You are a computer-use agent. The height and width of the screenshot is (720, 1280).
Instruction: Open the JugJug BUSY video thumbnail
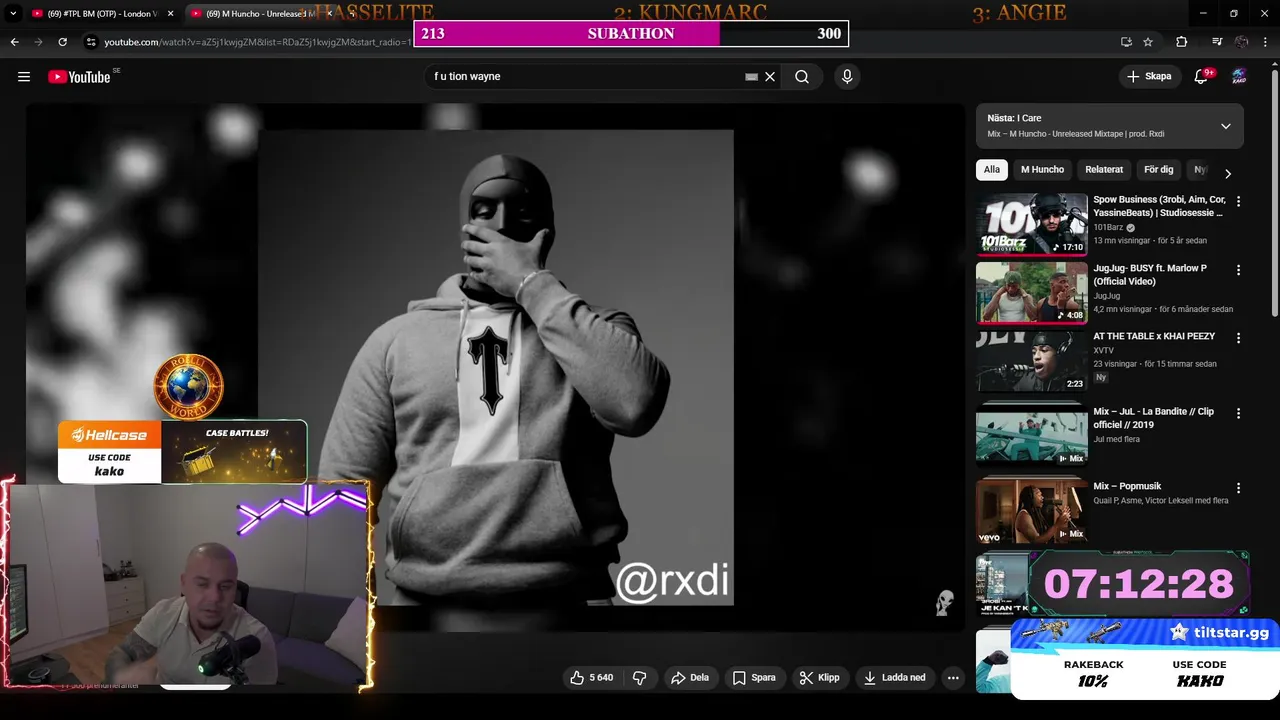(1032, 293)
